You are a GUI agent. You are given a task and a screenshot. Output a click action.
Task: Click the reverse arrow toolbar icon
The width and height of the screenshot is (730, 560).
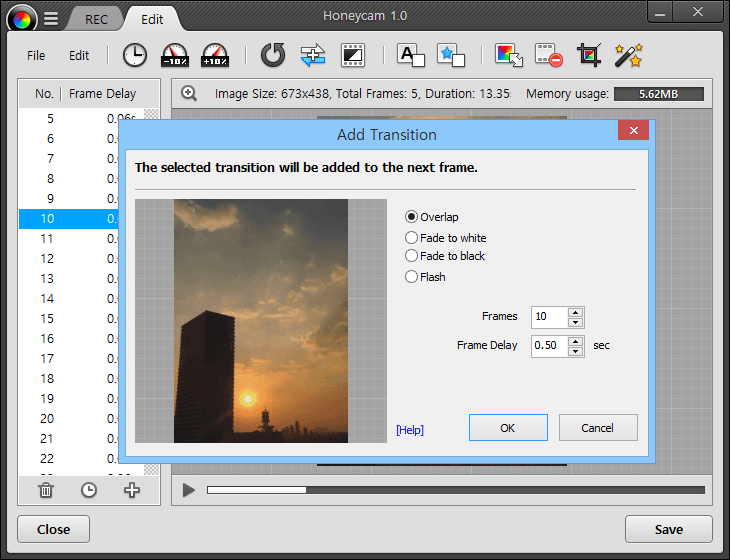point(273,55)
